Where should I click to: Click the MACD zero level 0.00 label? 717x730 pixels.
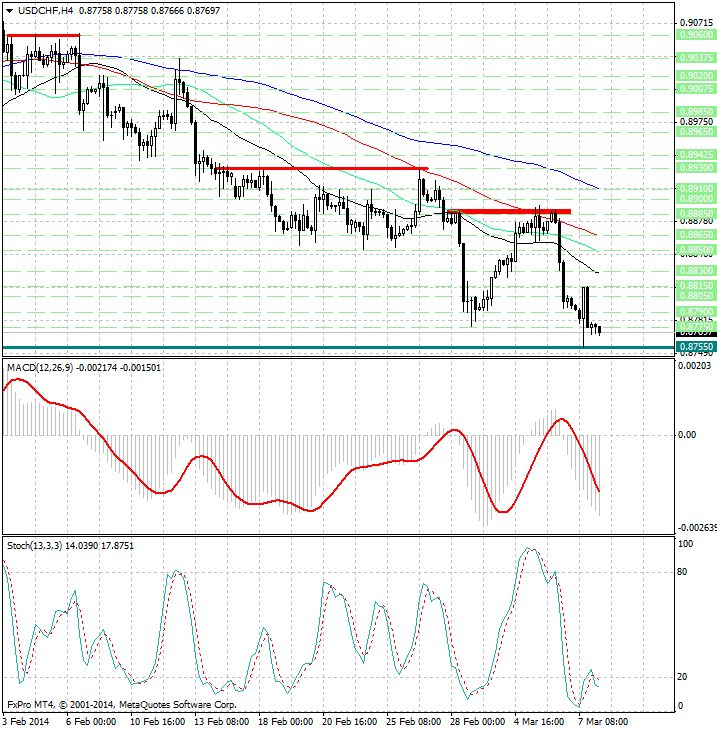(x=687, y=435)
